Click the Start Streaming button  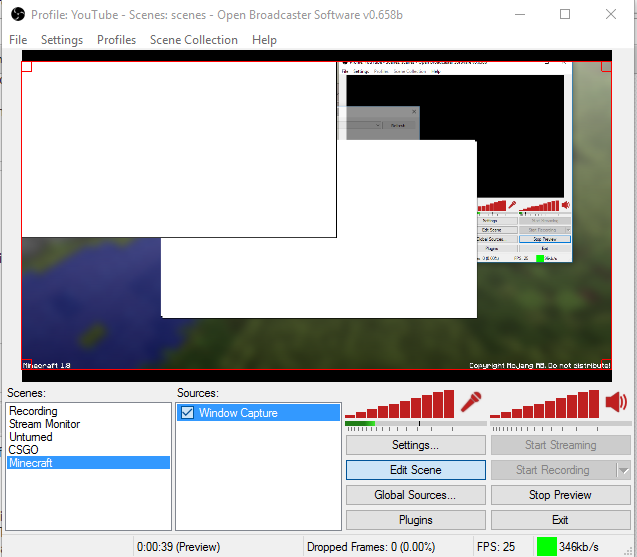click(x=560, y=445)
